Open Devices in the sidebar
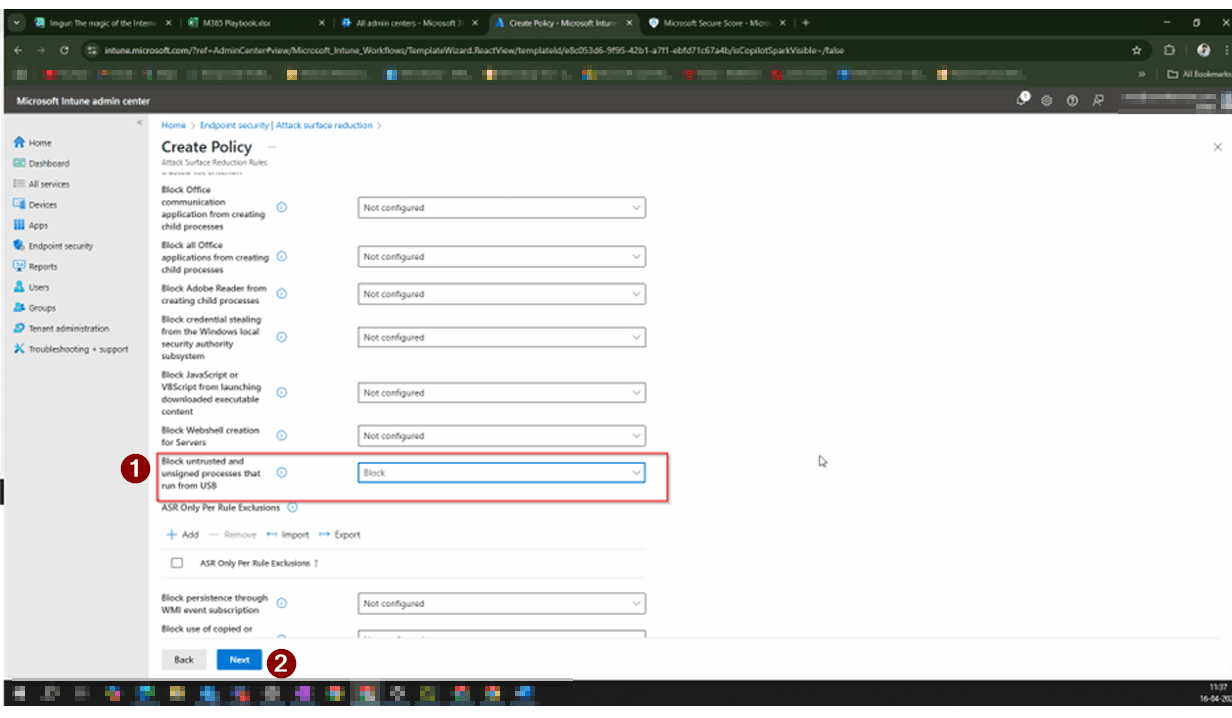The height and width of the screenshot is (718, 1232). pos(35,205)
